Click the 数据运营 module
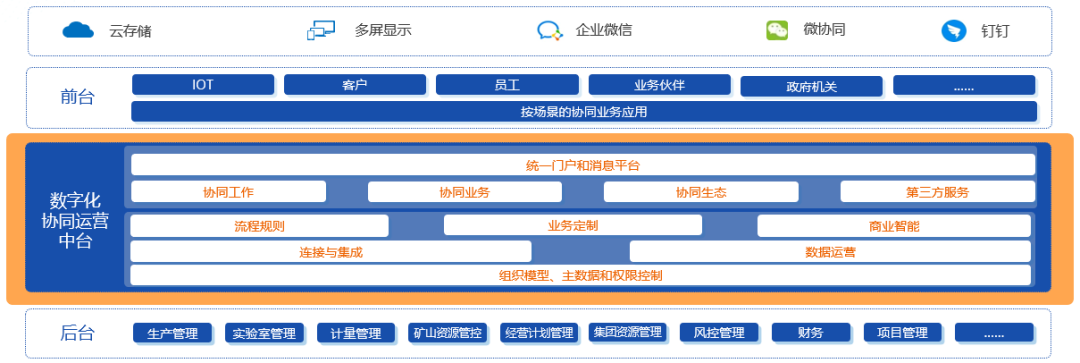The height and width of the screenshot is (363, 1080). (830, 251)
